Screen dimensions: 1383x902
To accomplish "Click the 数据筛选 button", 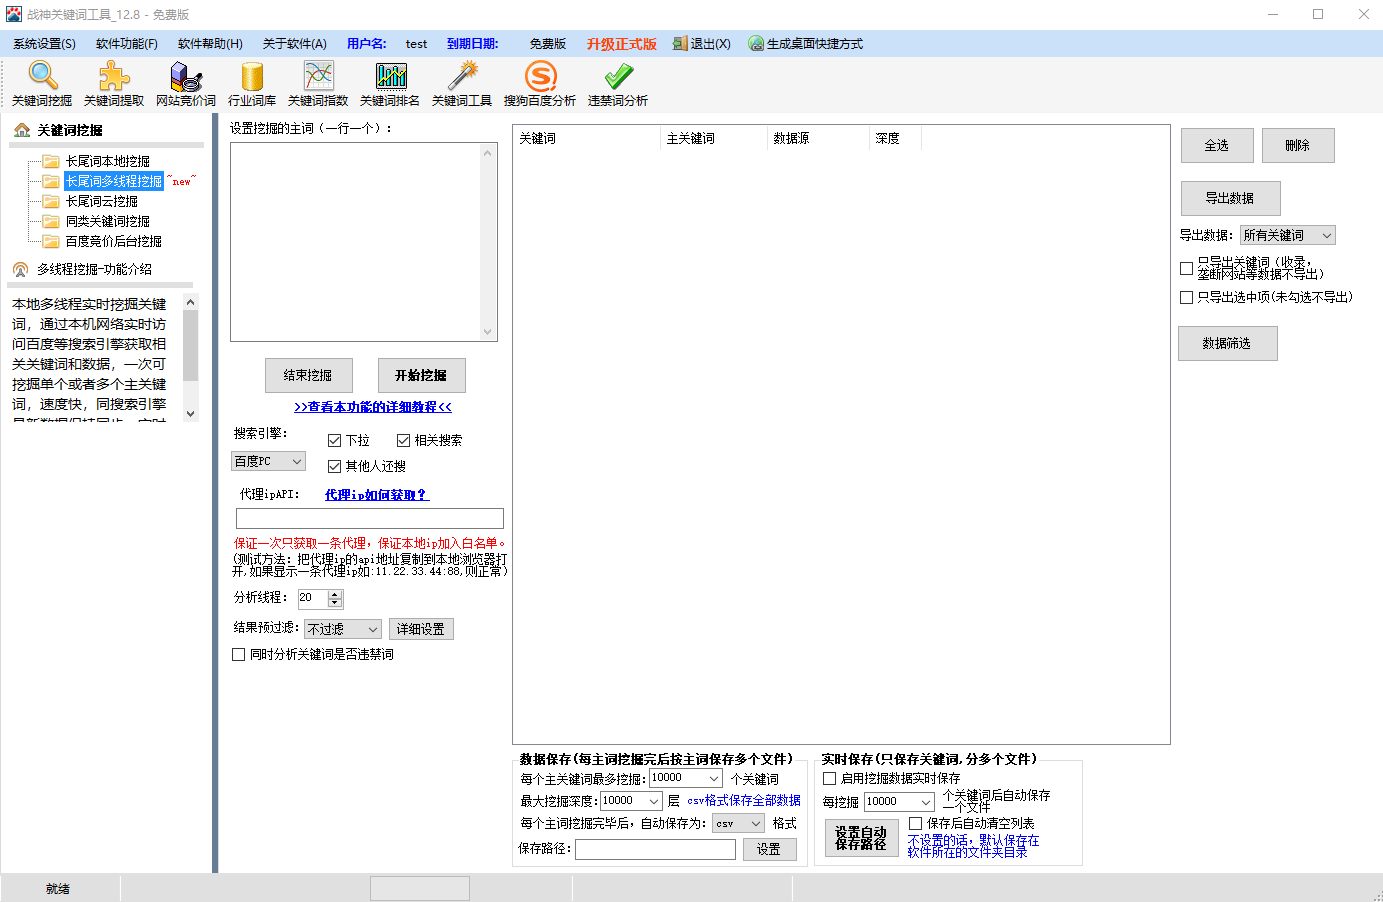I will click(1227, 343).
